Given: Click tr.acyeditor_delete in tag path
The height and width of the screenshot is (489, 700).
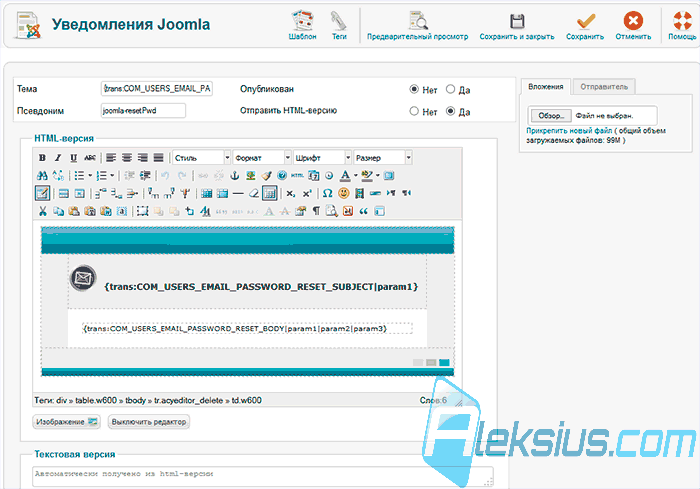Looking at the screenshot, I should click(x=188, y=401).
